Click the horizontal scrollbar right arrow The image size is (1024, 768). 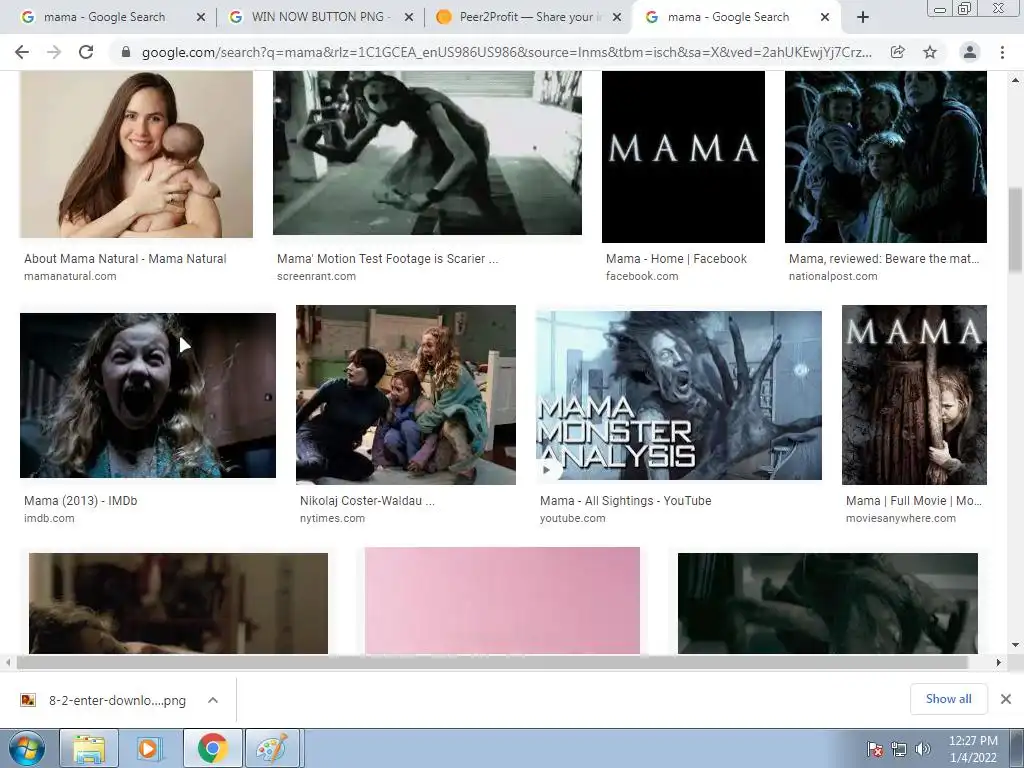999,662
